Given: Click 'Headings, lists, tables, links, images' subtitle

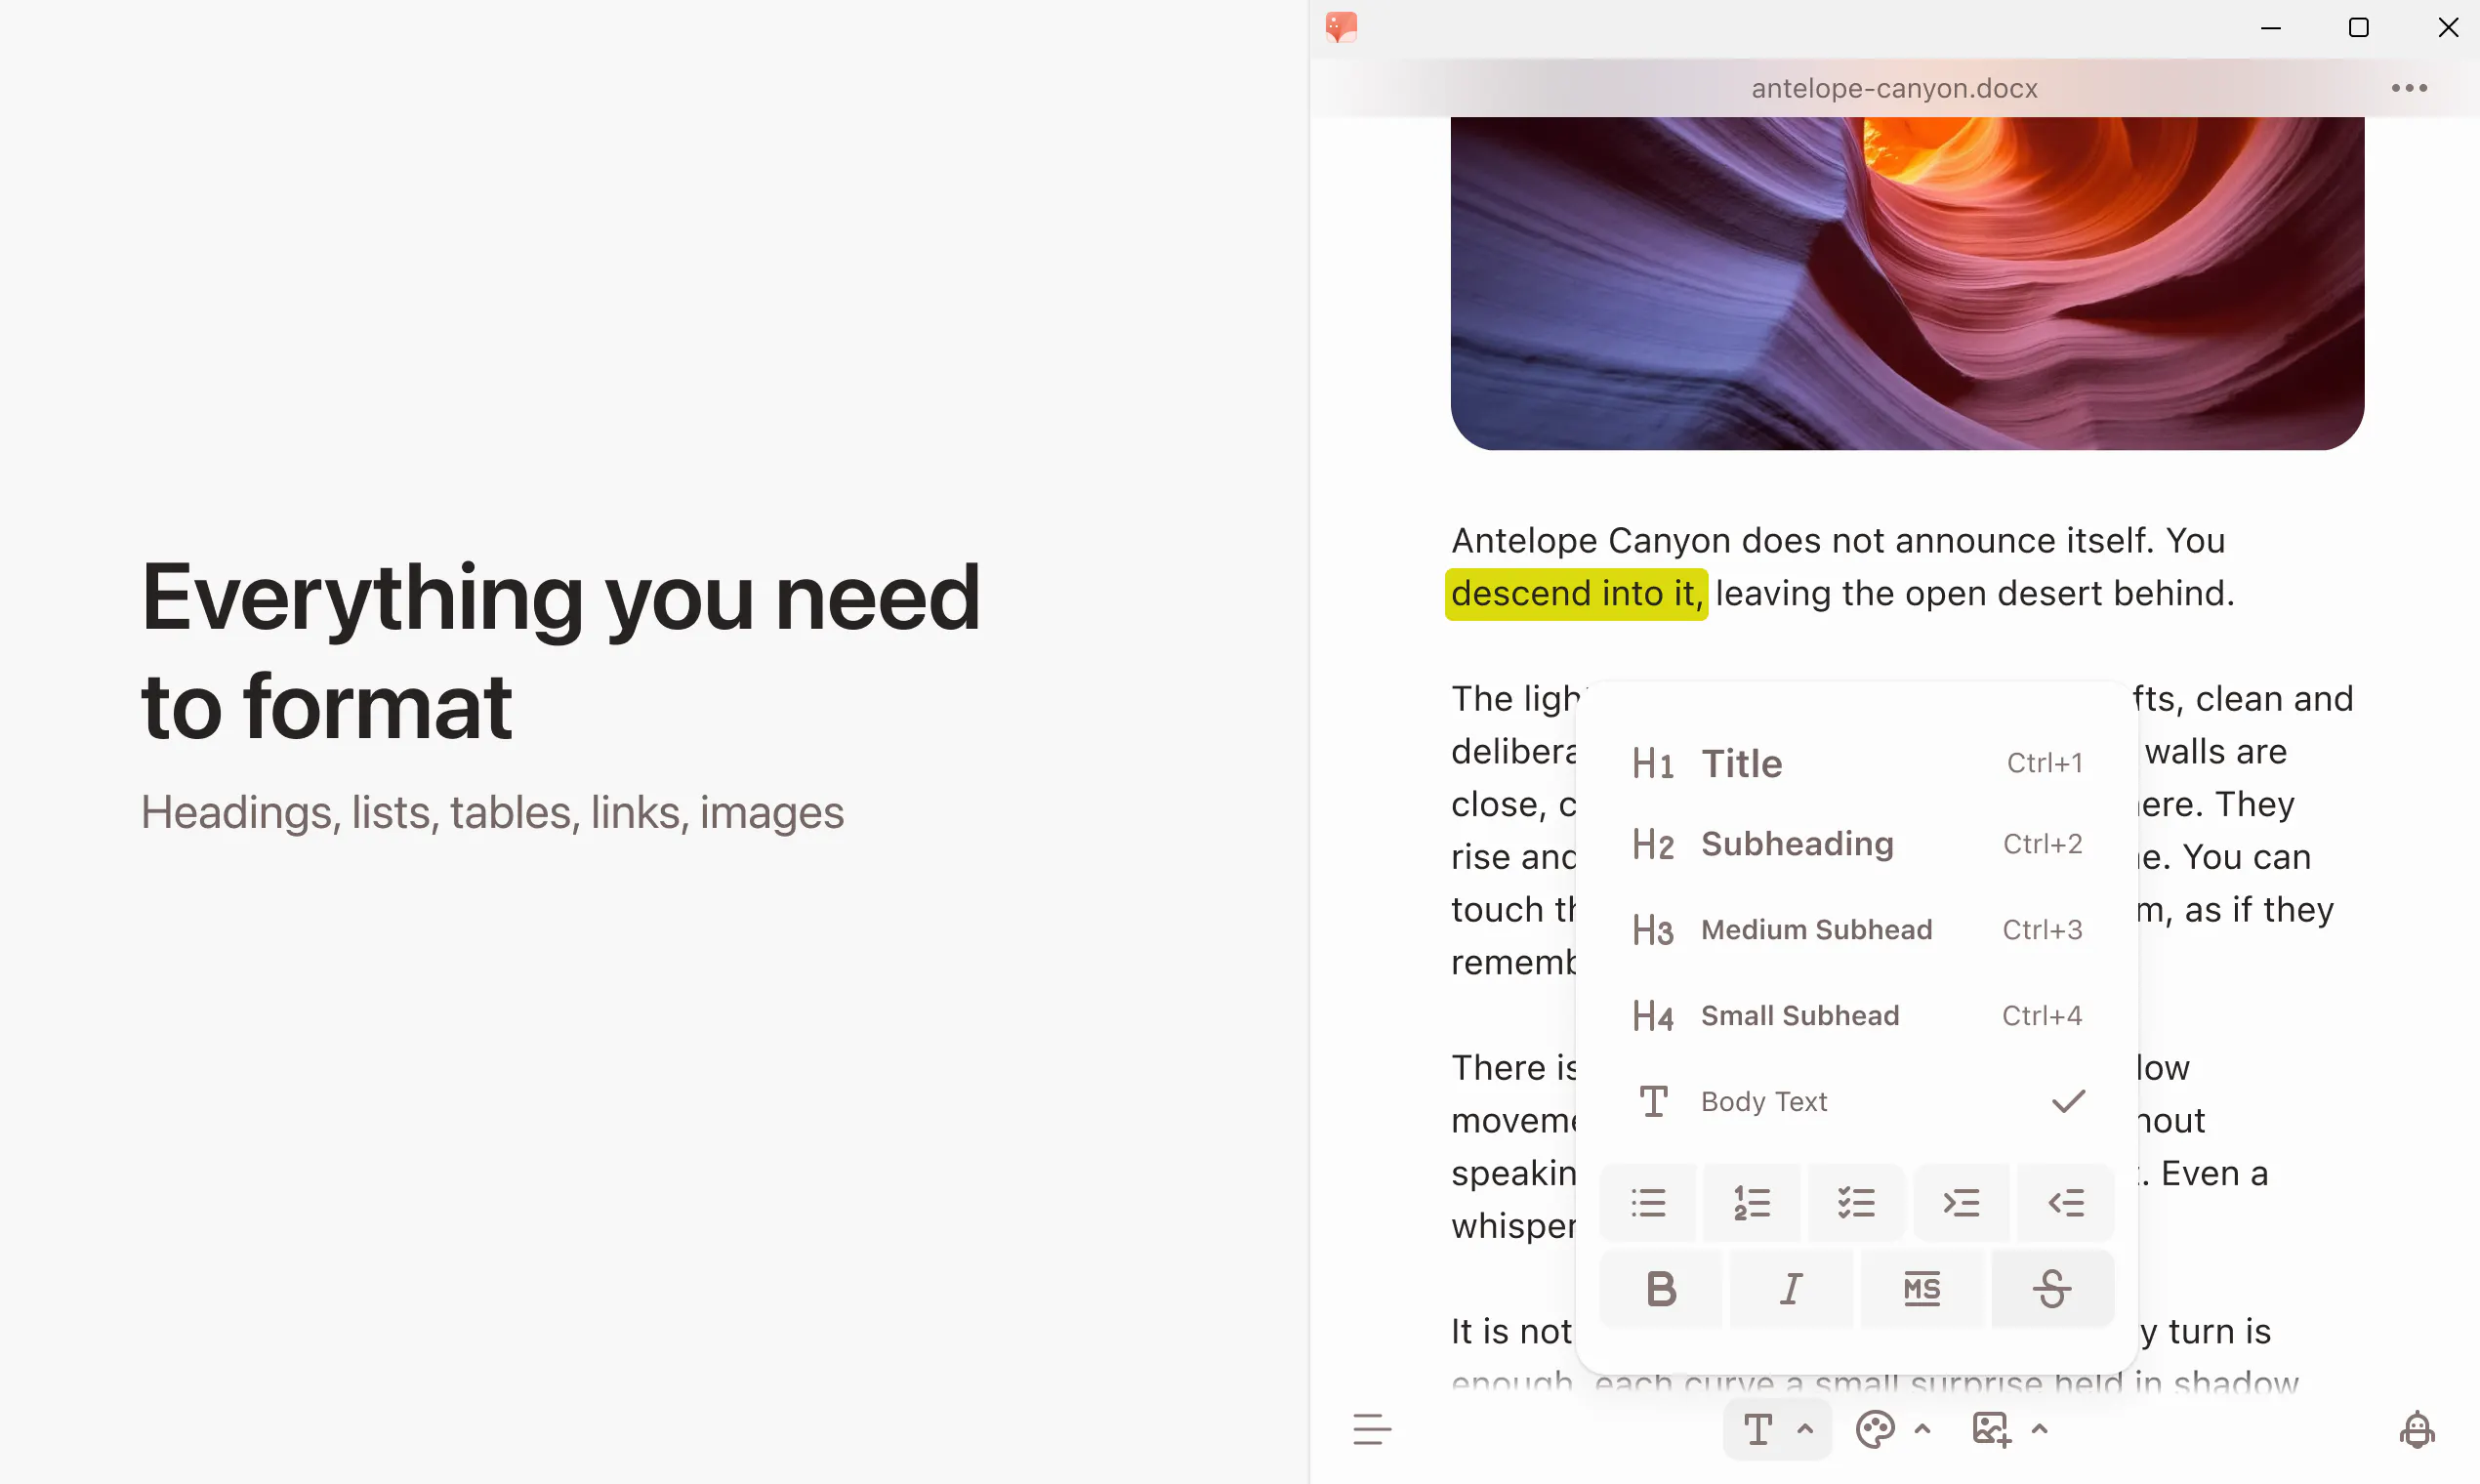Looking at the screenshot, I should [x=492, y=812].
